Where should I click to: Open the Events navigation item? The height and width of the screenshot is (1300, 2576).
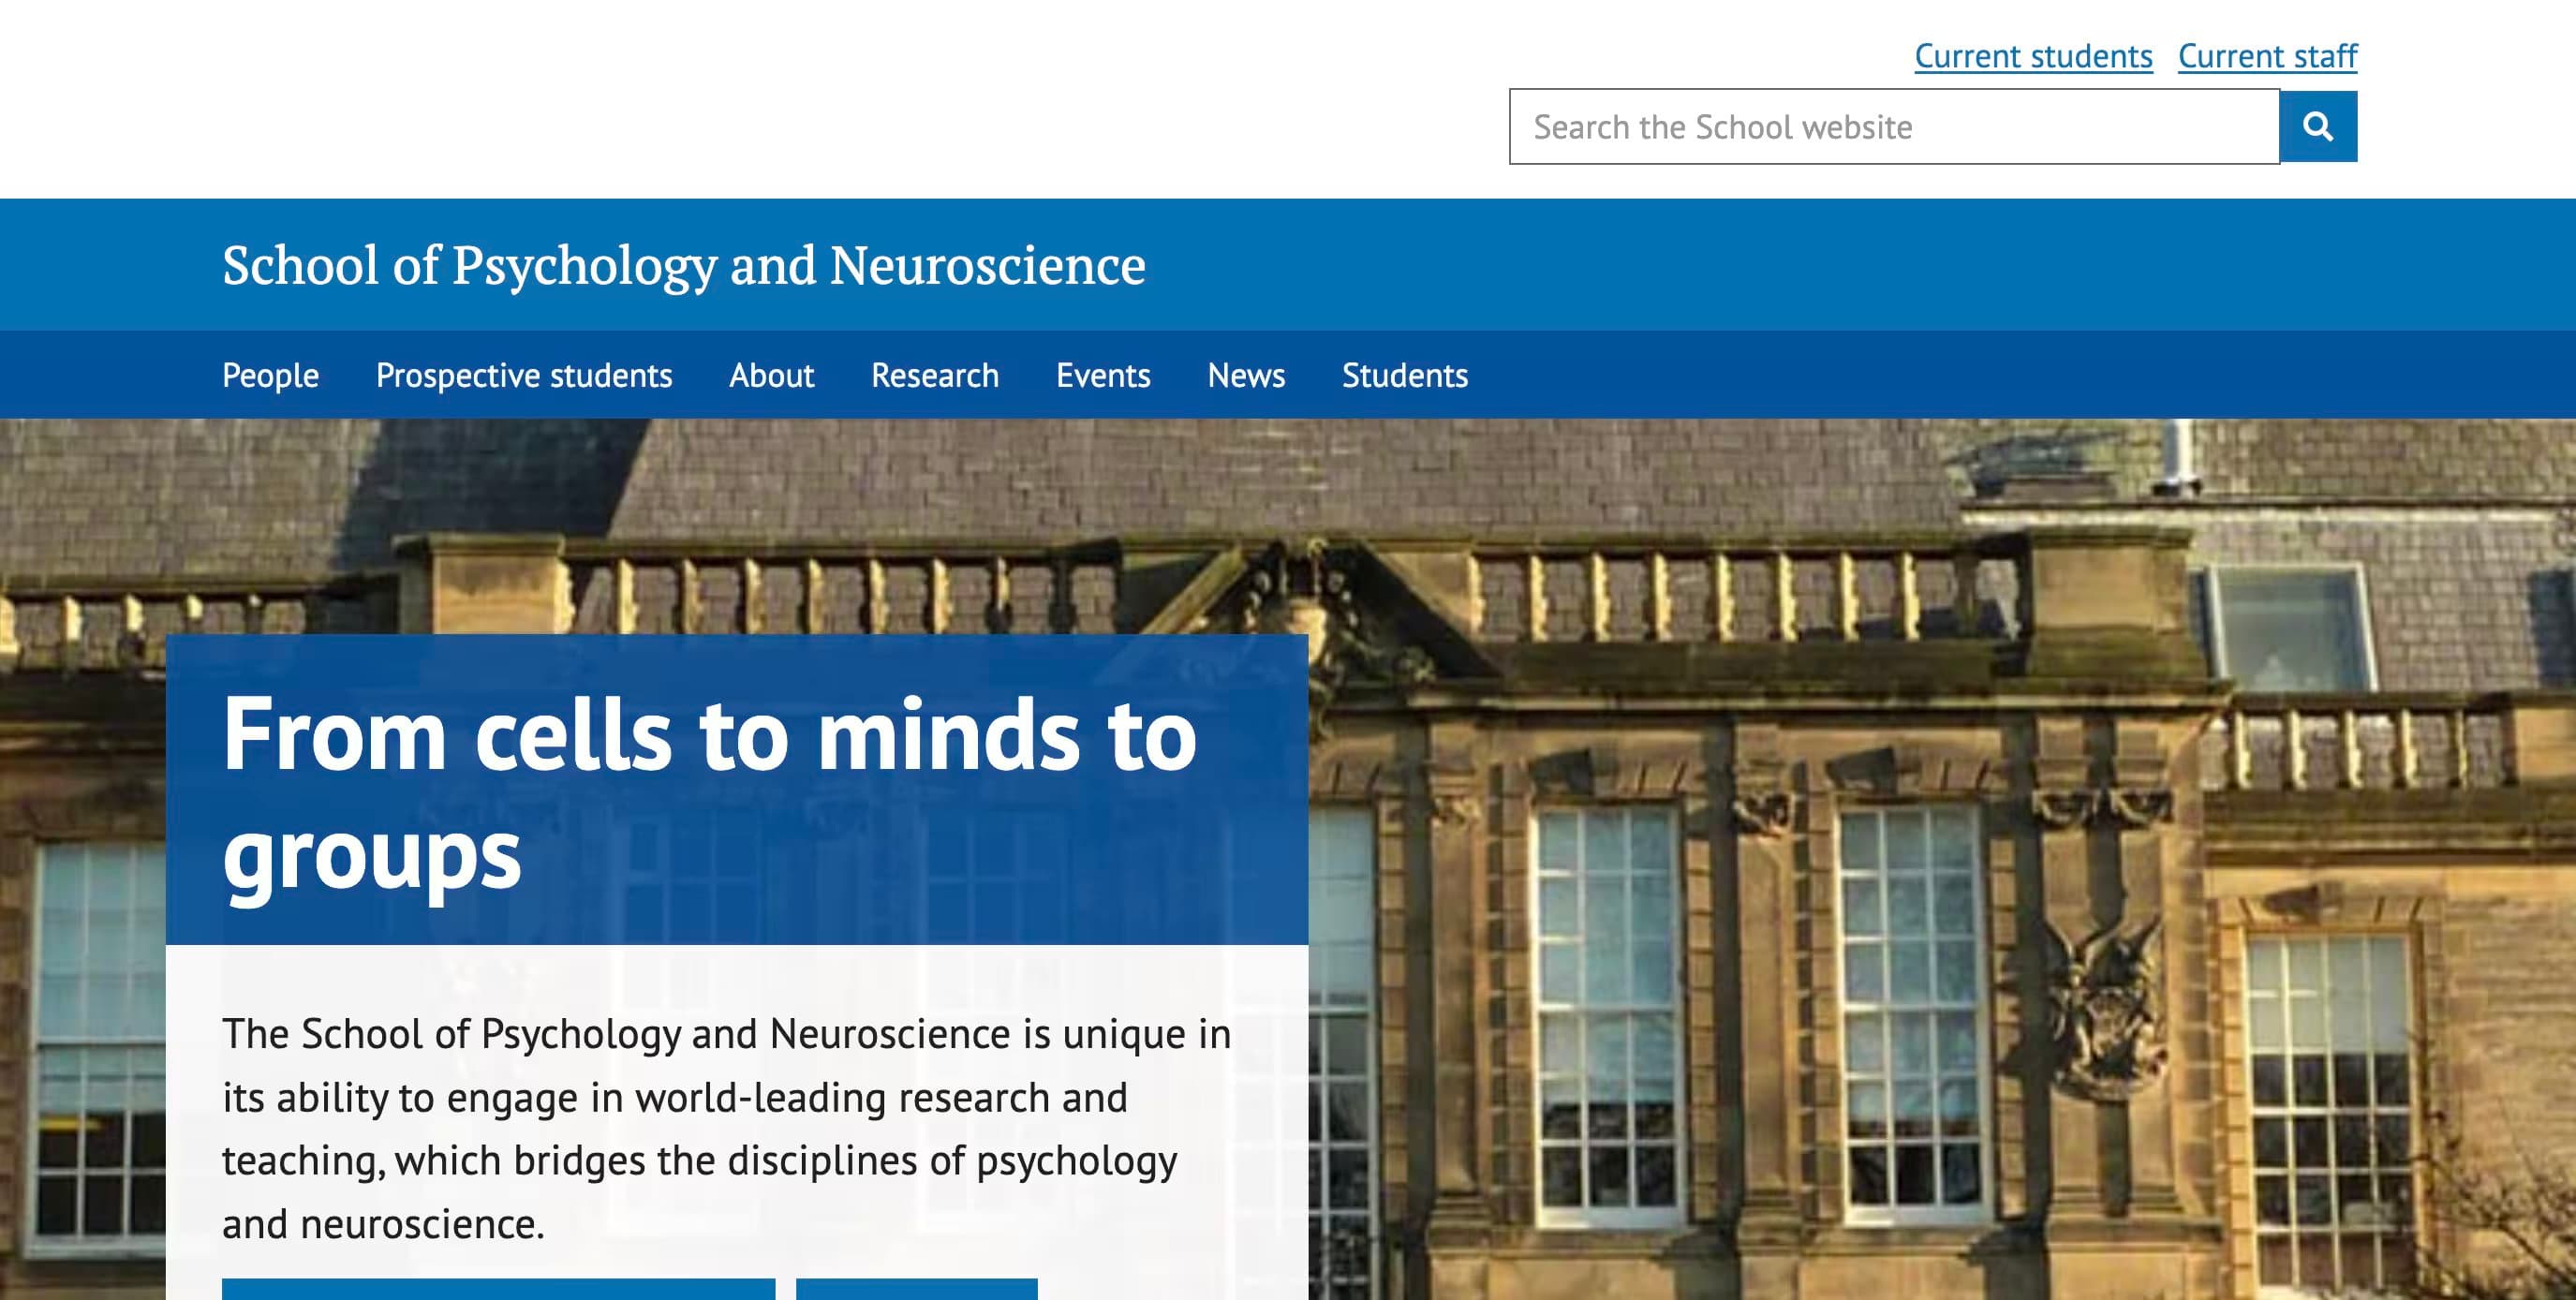(x=1103, y=375)
